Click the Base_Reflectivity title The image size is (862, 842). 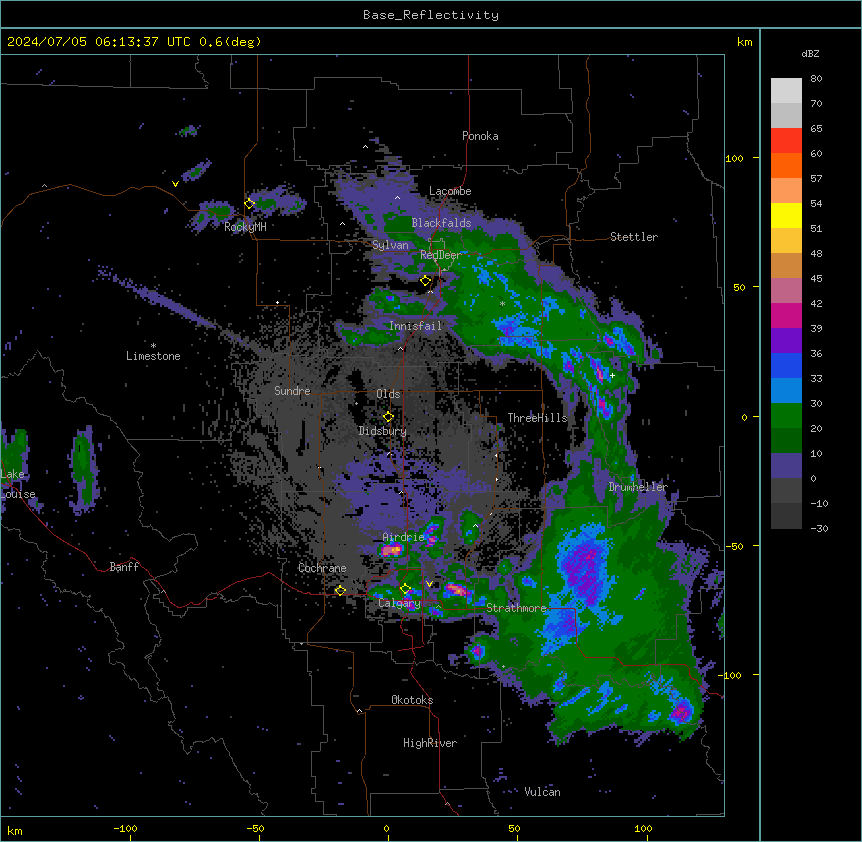coord(431,15)
